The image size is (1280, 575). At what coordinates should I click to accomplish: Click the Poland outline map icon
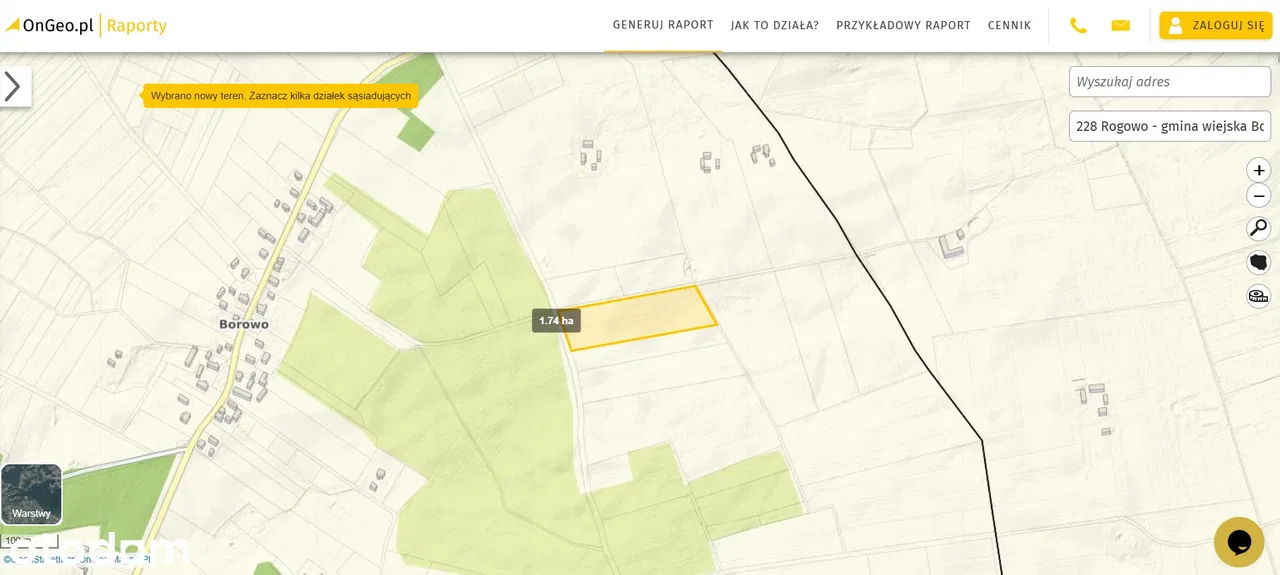(1258, 262)
